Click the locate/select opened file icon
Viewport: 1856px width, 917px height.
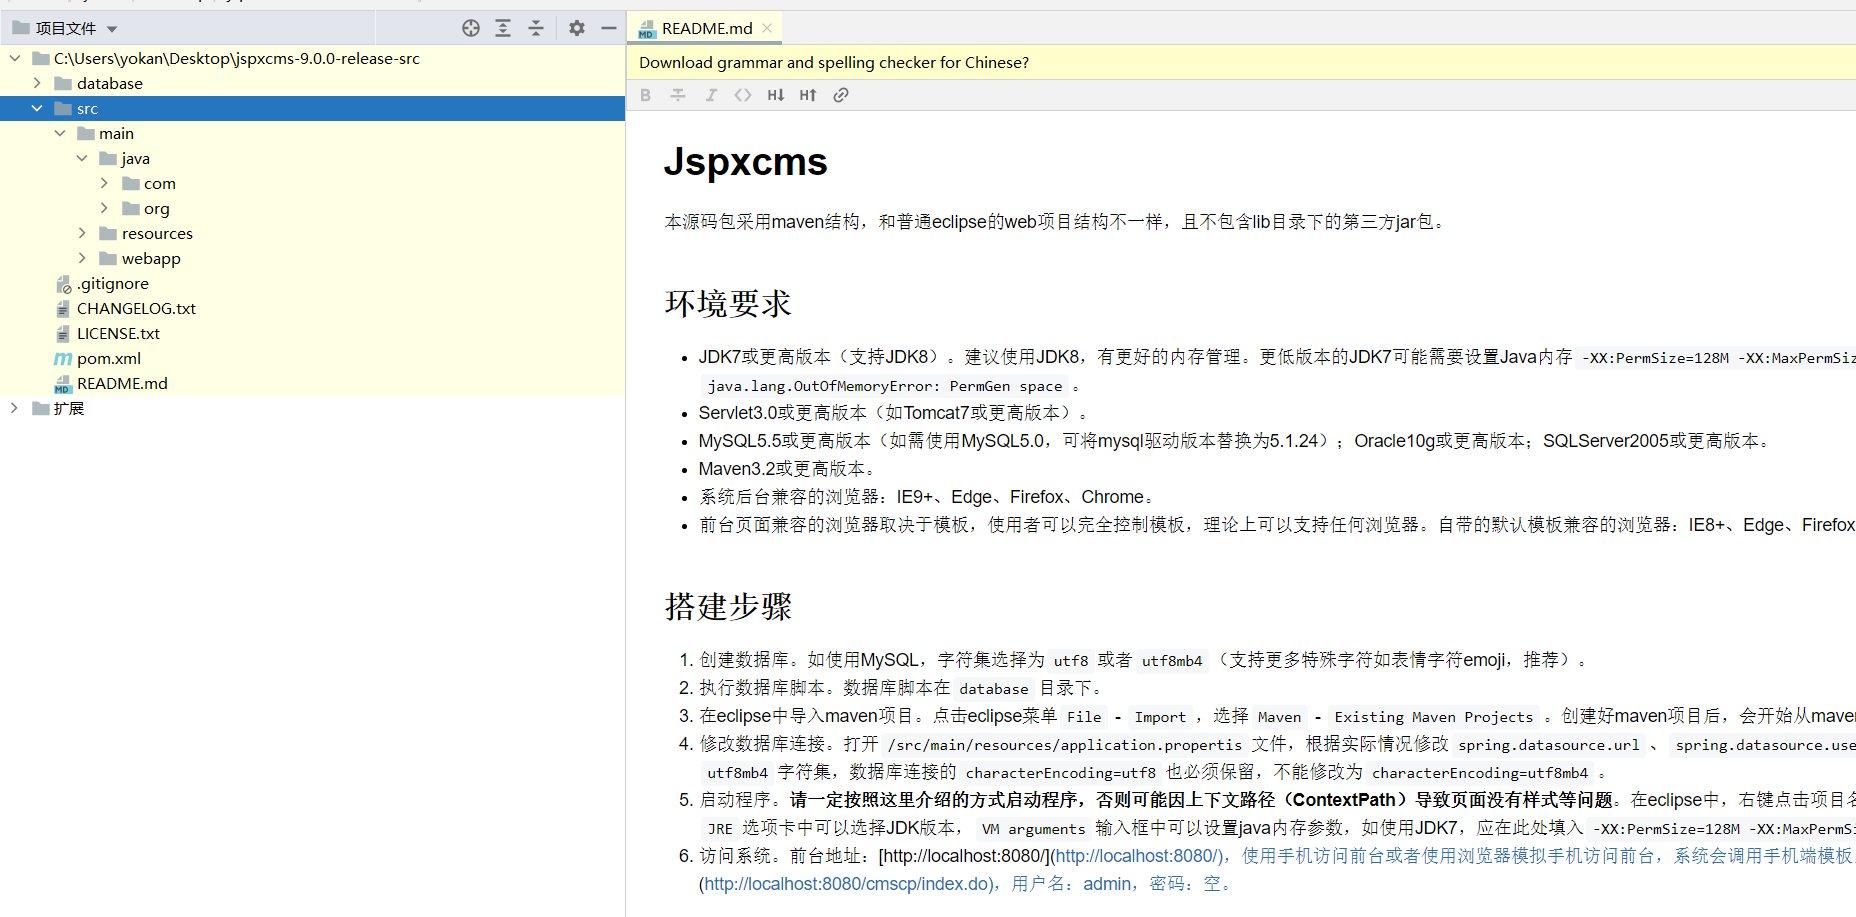pos(471,28)
